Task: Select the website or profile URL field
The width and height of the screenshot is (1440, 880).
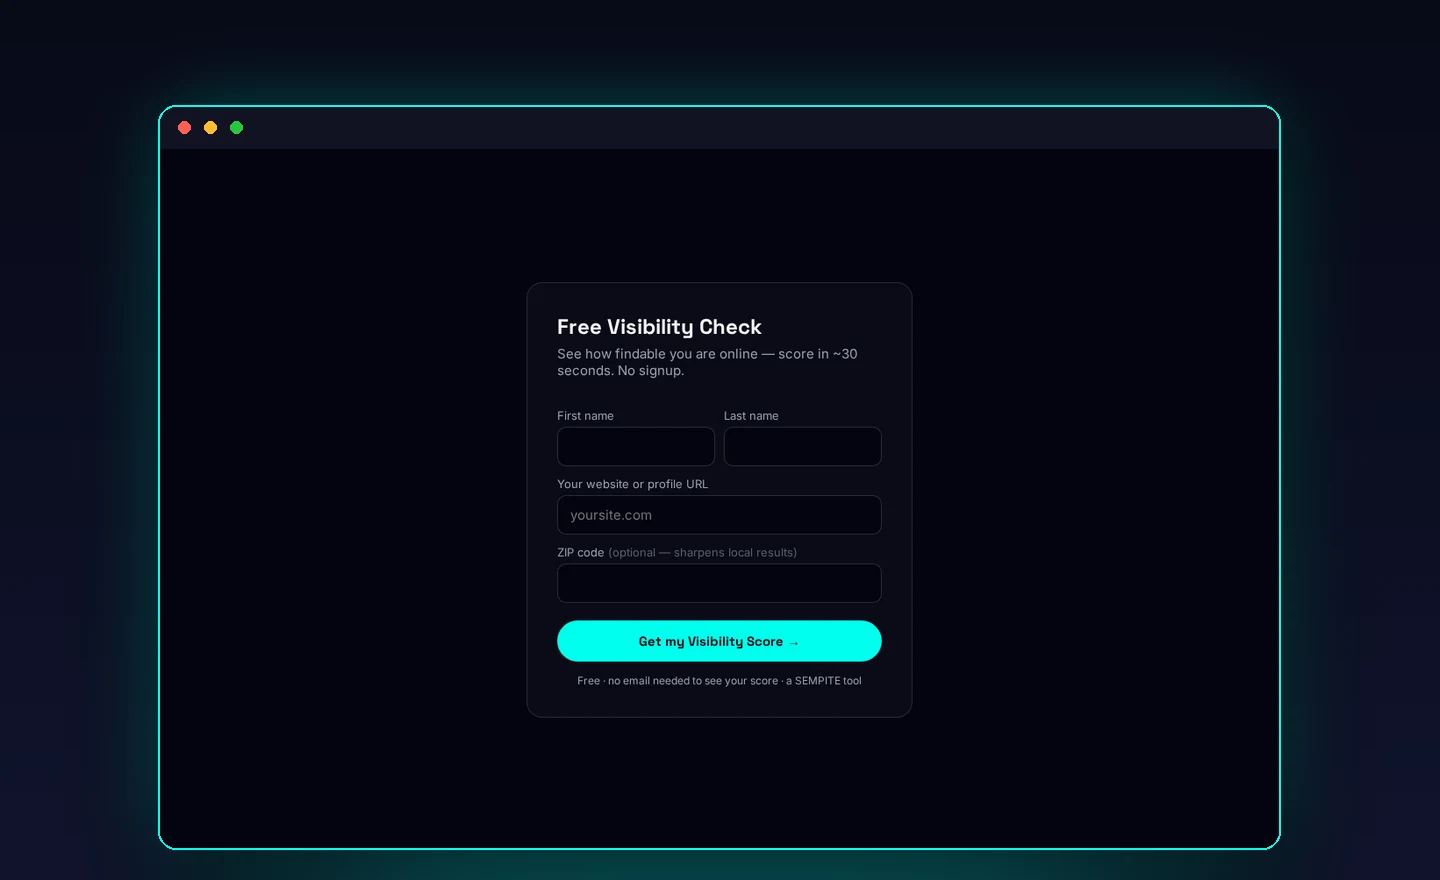Action: (719, 515)
